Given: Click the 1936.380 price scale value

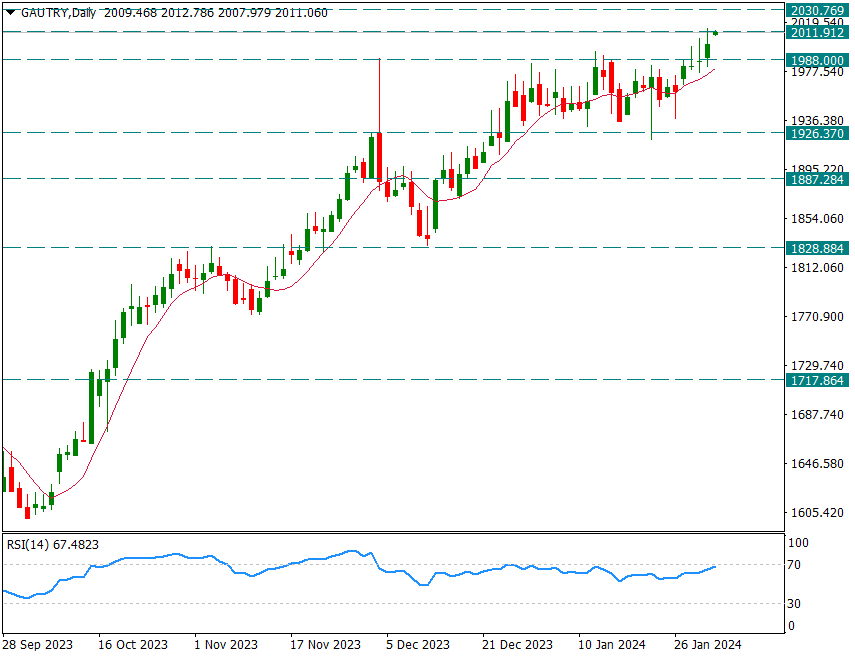Looking at the screenshot, I should pyautogui.click(x=817, y=120).
